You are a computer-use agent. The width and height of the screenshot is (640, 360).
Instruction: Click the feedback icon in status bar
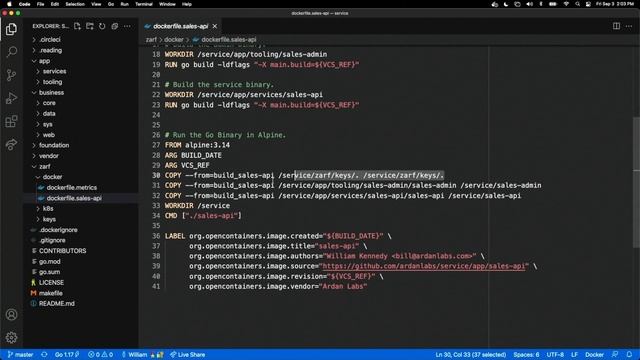[x=615, y=355]
